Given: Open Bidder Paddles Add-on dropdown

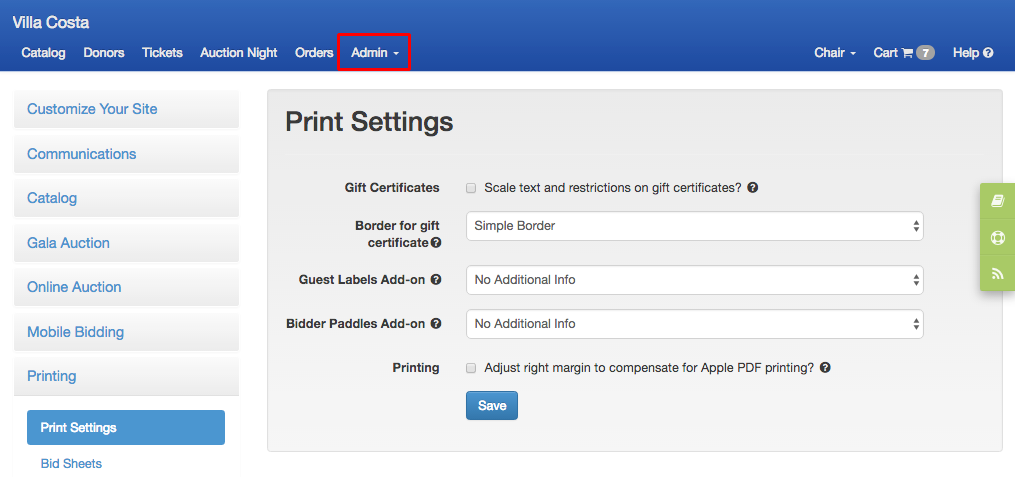Looking at the screenshot, I should click(695, 324).
